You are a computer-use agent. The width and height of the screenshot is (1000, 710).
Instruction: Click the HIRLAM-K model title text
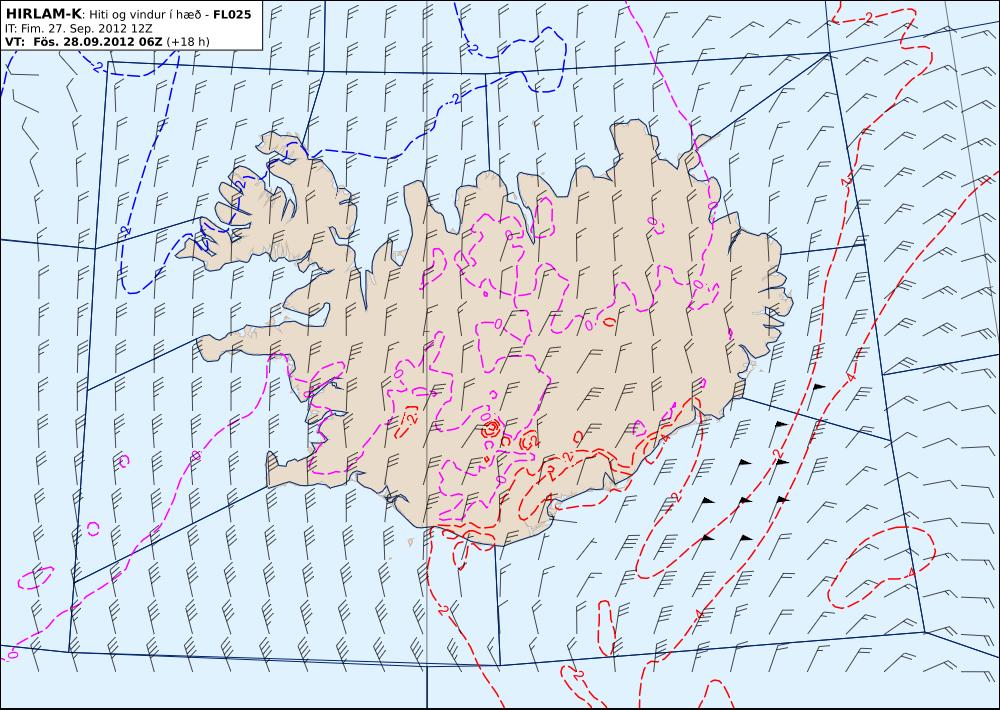point(43,14)
